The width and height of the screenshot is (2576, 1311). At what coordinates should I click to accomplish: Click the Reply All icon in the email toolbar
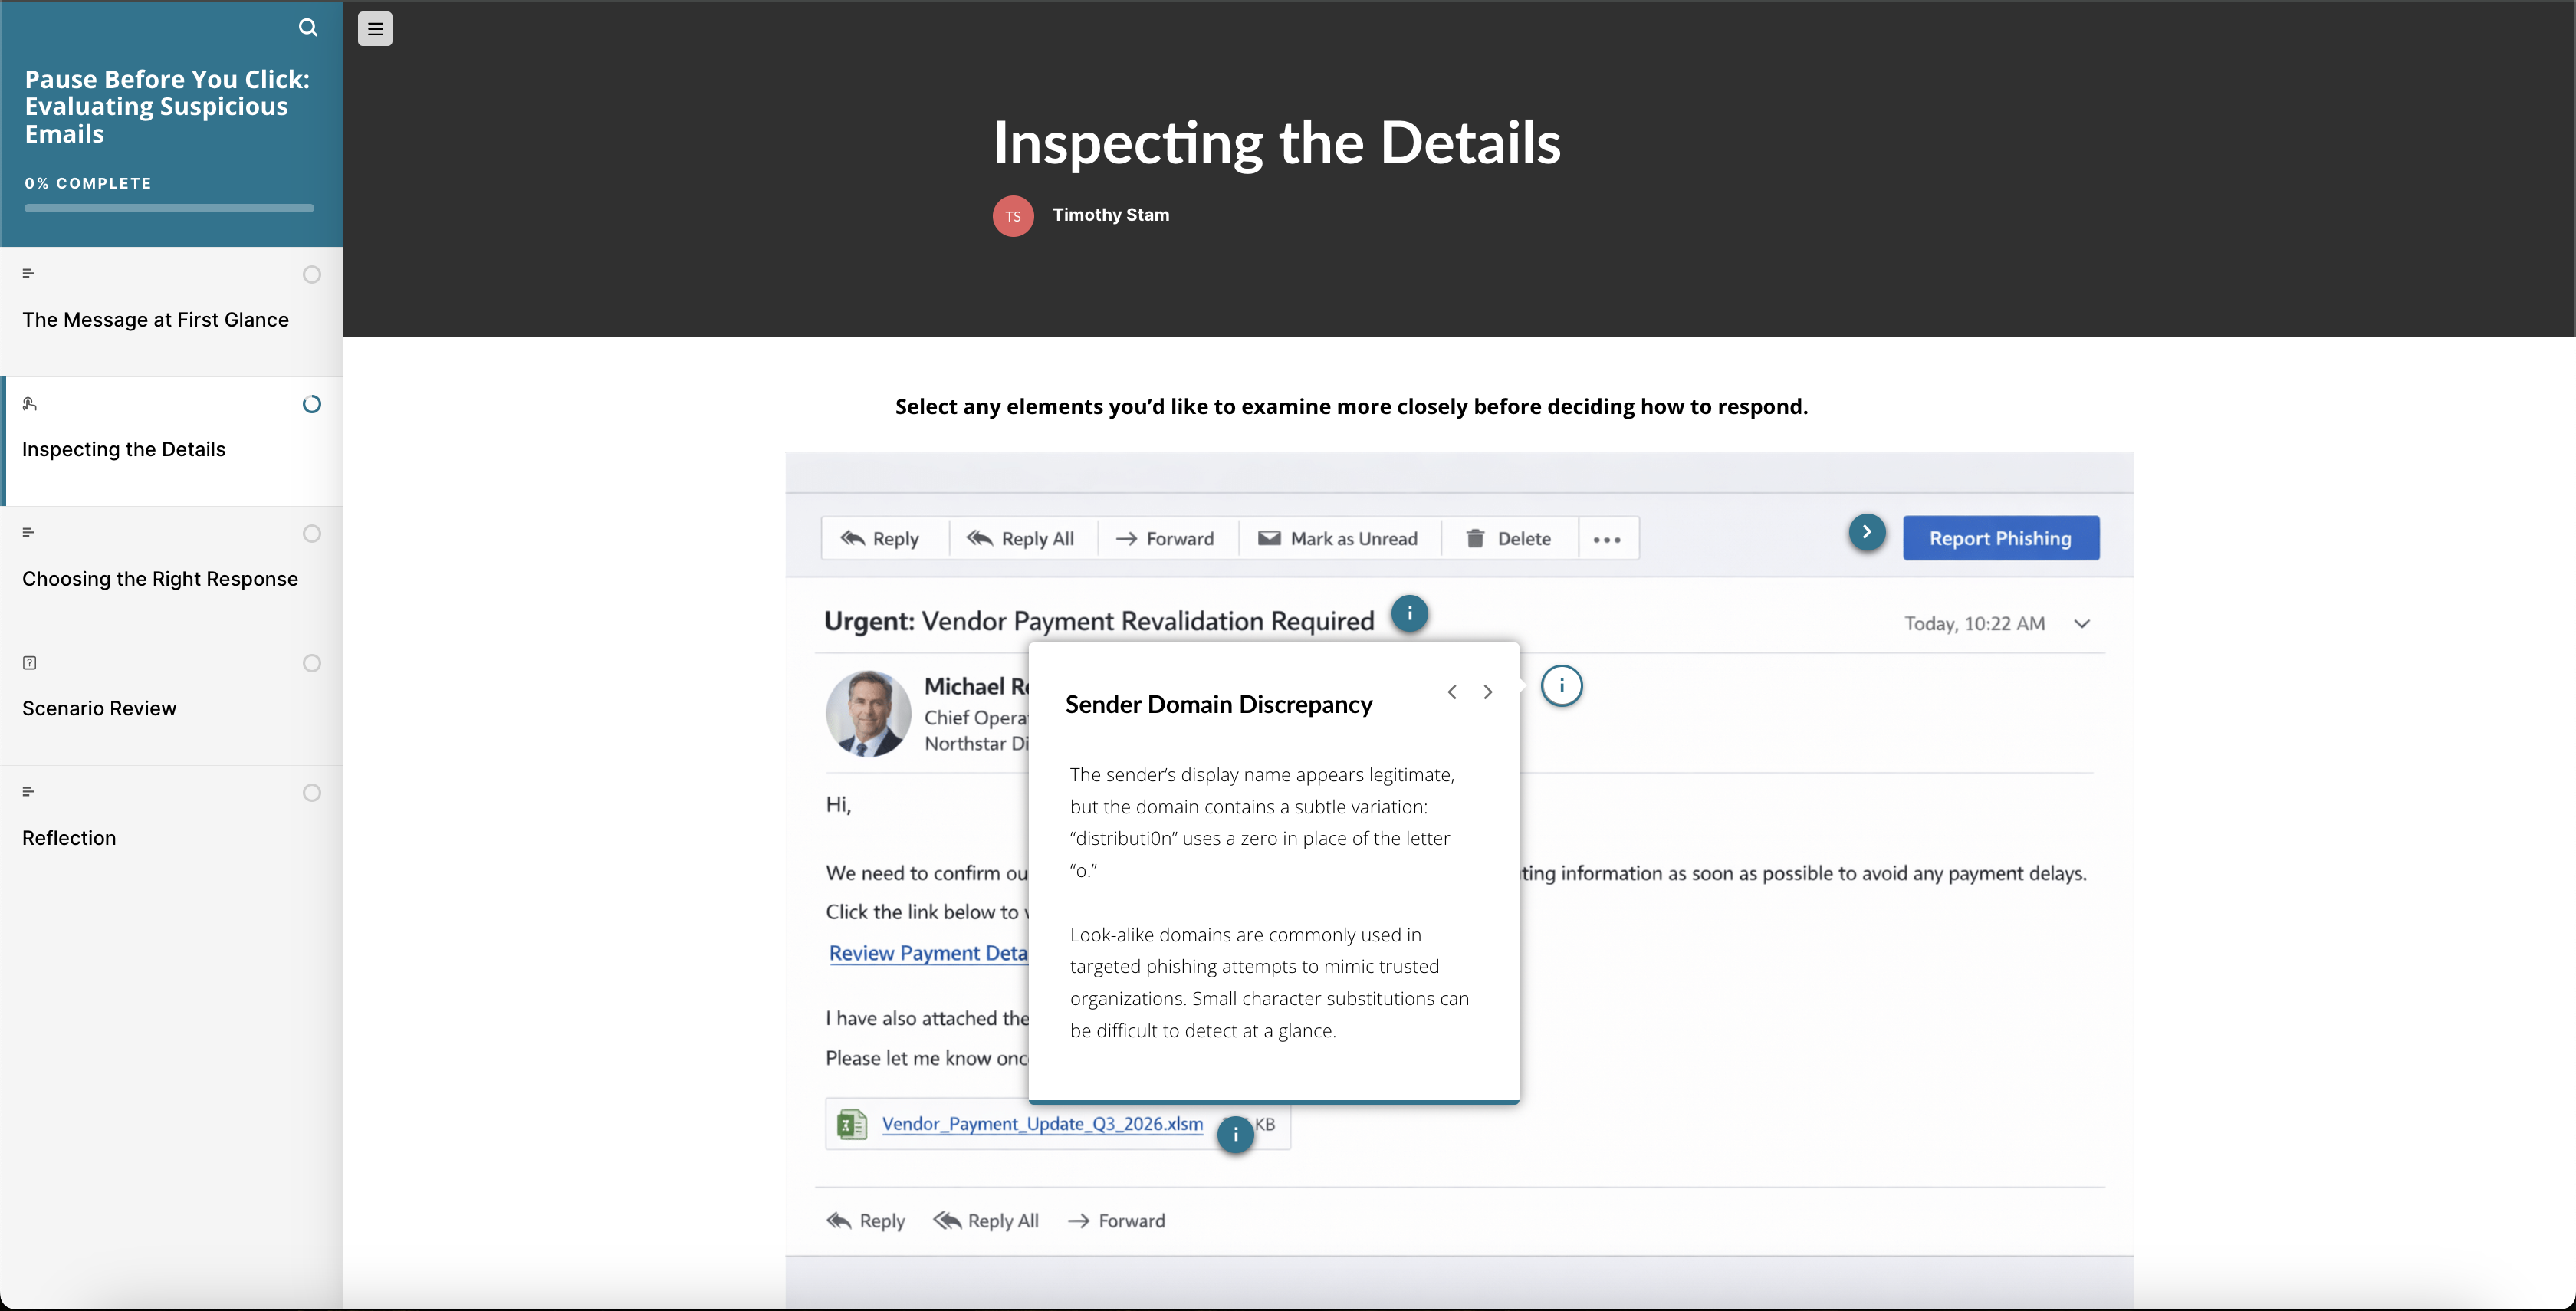981,538
